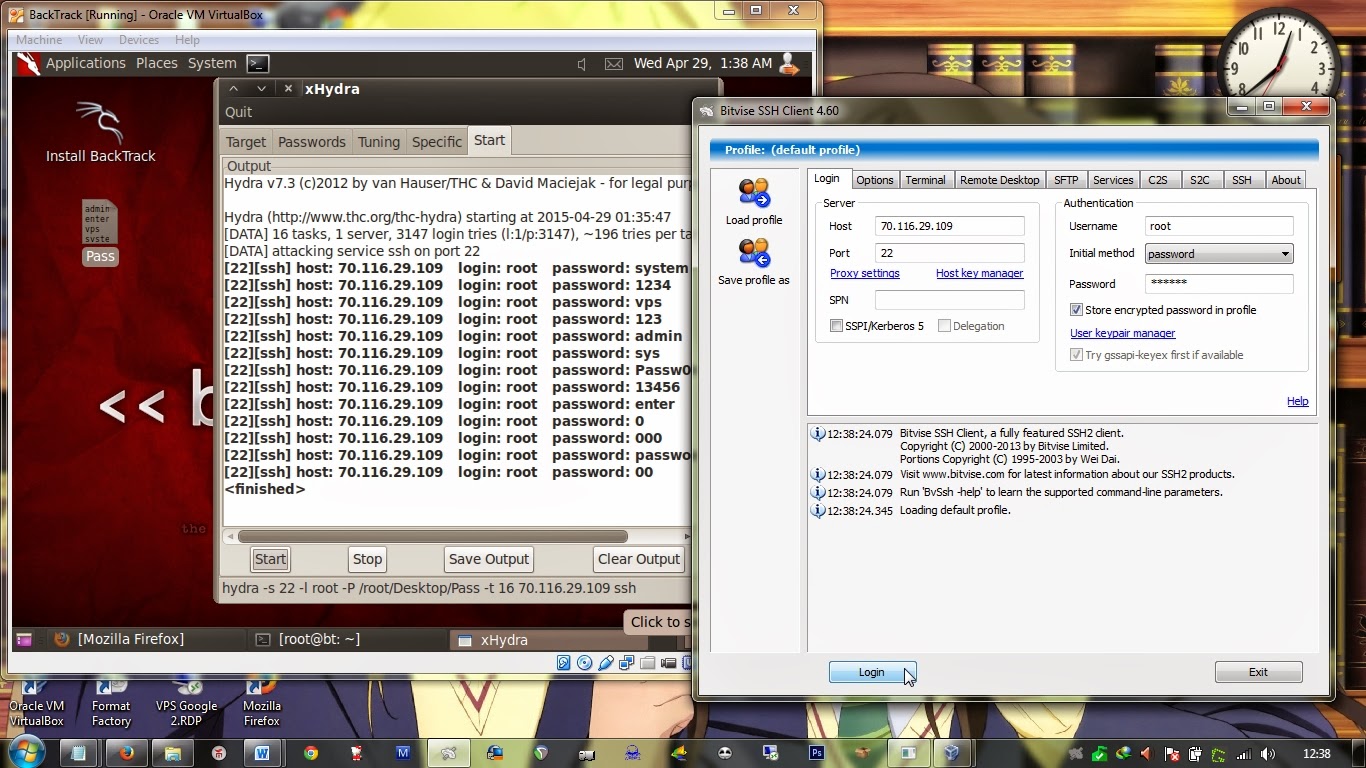Viewport: 1366px width, 768px height.
Task: Switch to the Options tab in Bitvise
Action: pyautogui.click(x=875, y=180)
